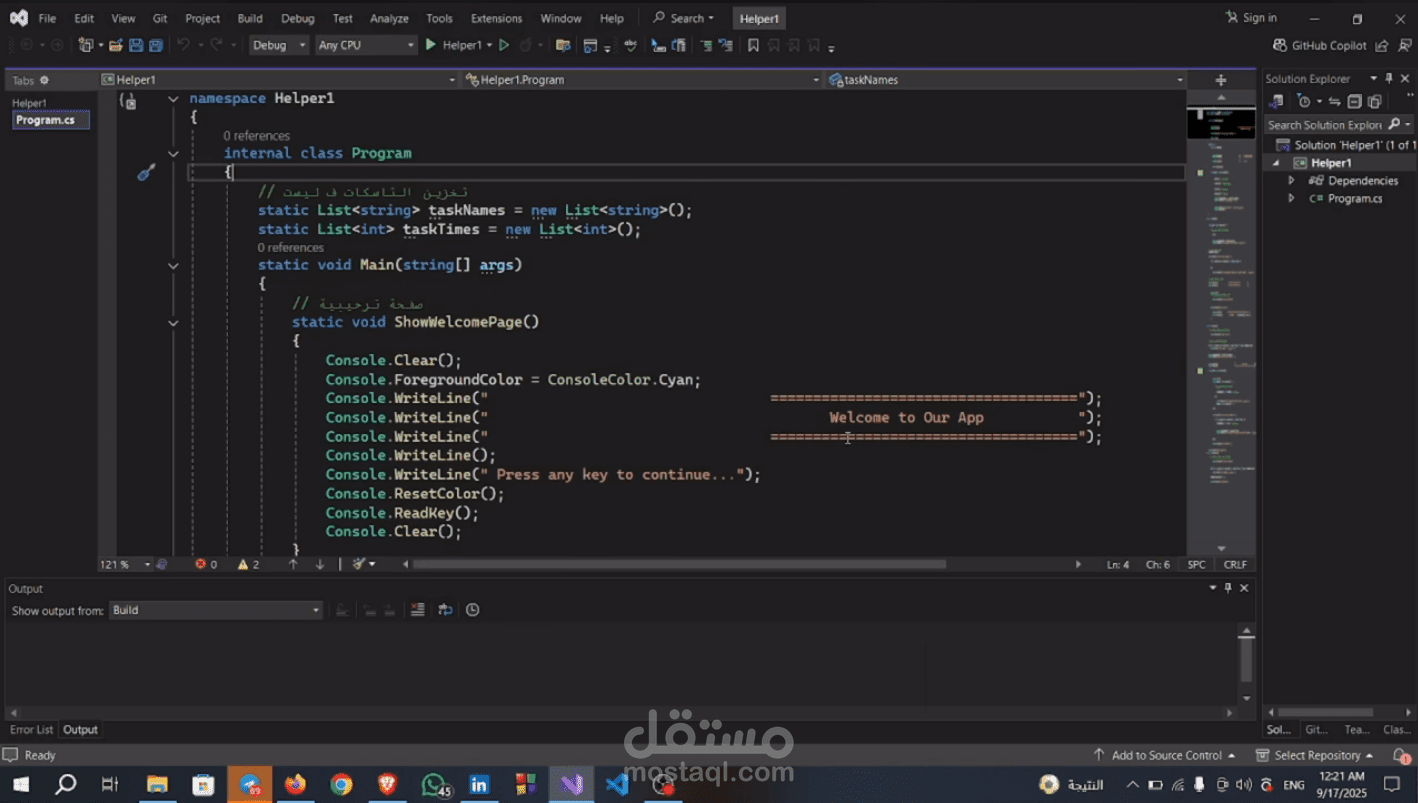Click the Save All toolbar icon
1418x803 pixels.
pyautogui.click(x=156, y=45)
